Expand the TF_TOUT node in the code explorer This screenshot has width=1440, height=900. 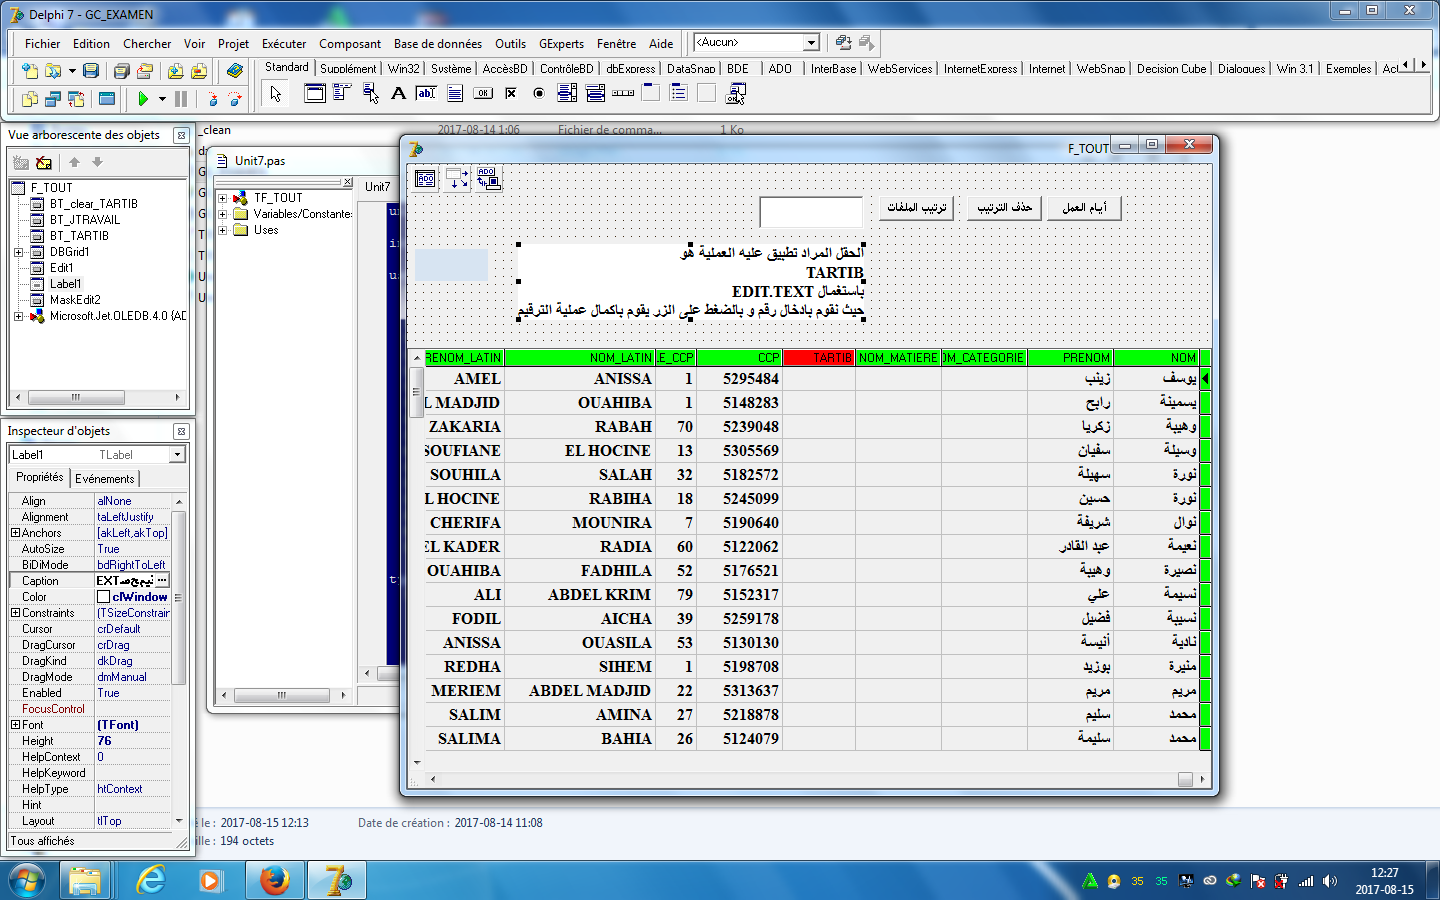click(223, 198)
